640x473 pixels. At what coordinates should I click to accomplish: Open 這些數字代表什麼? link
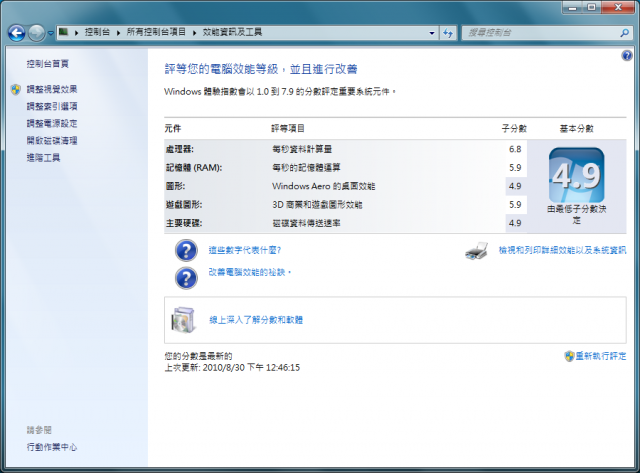(244, 250)
